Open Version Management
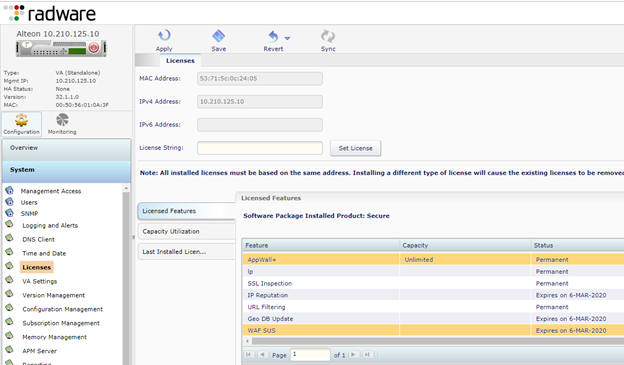 [x=54, y=295]
